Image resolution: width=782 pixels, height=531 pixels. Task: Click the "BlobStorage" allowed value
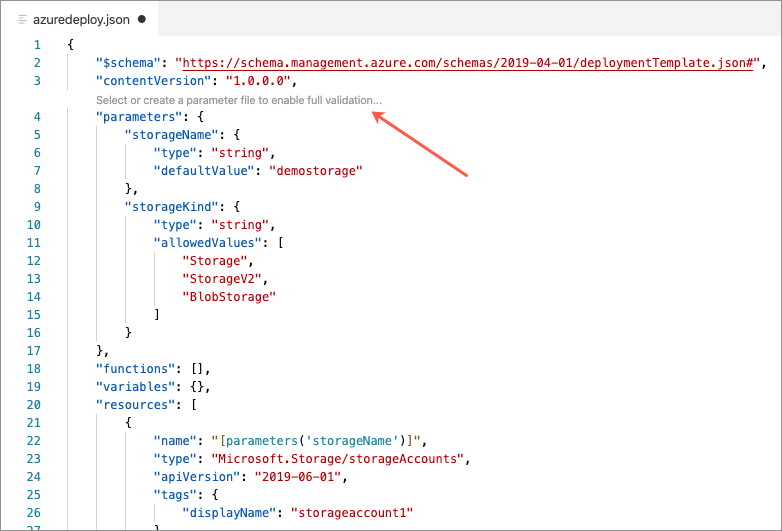coord(229,297)
